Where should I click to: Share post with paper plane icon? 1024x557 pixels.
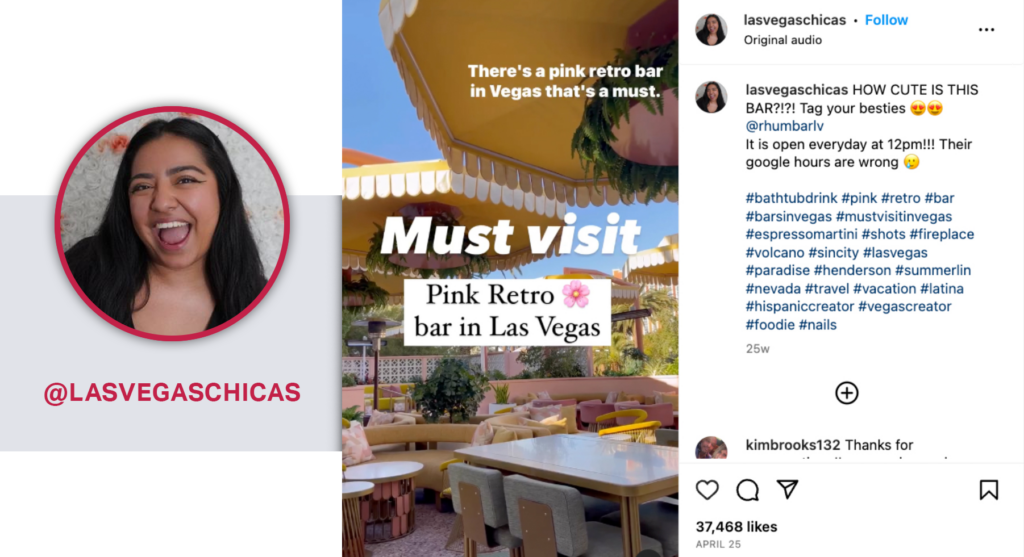coord(788,489)
